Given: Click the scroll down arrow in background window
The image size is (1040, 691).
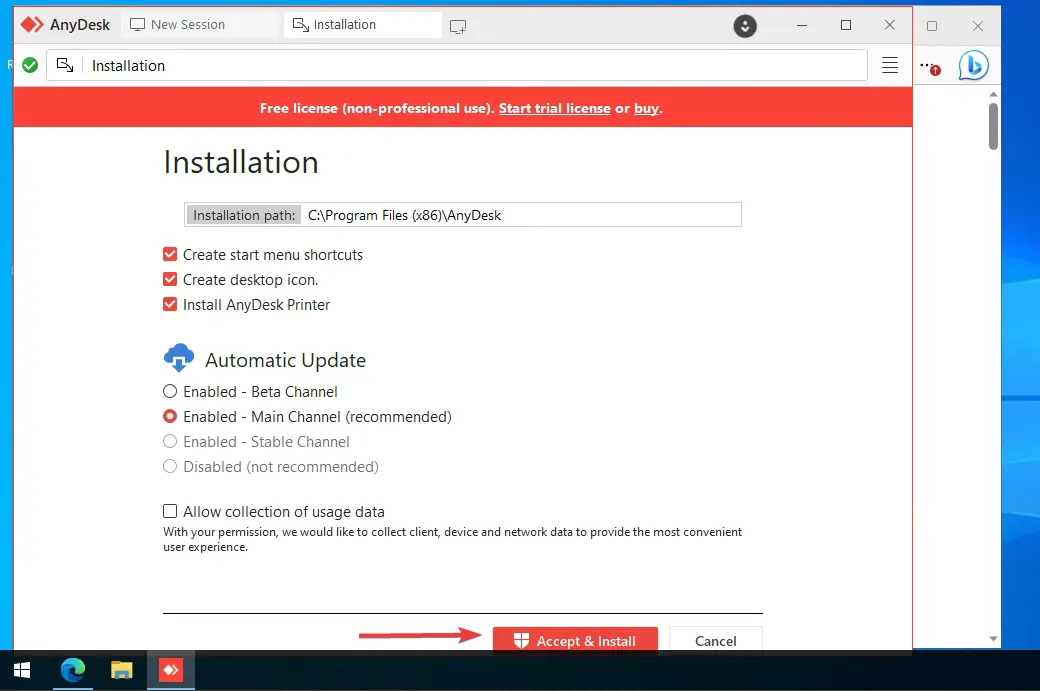Looking at the screenshot, I should tap(993, 639).
